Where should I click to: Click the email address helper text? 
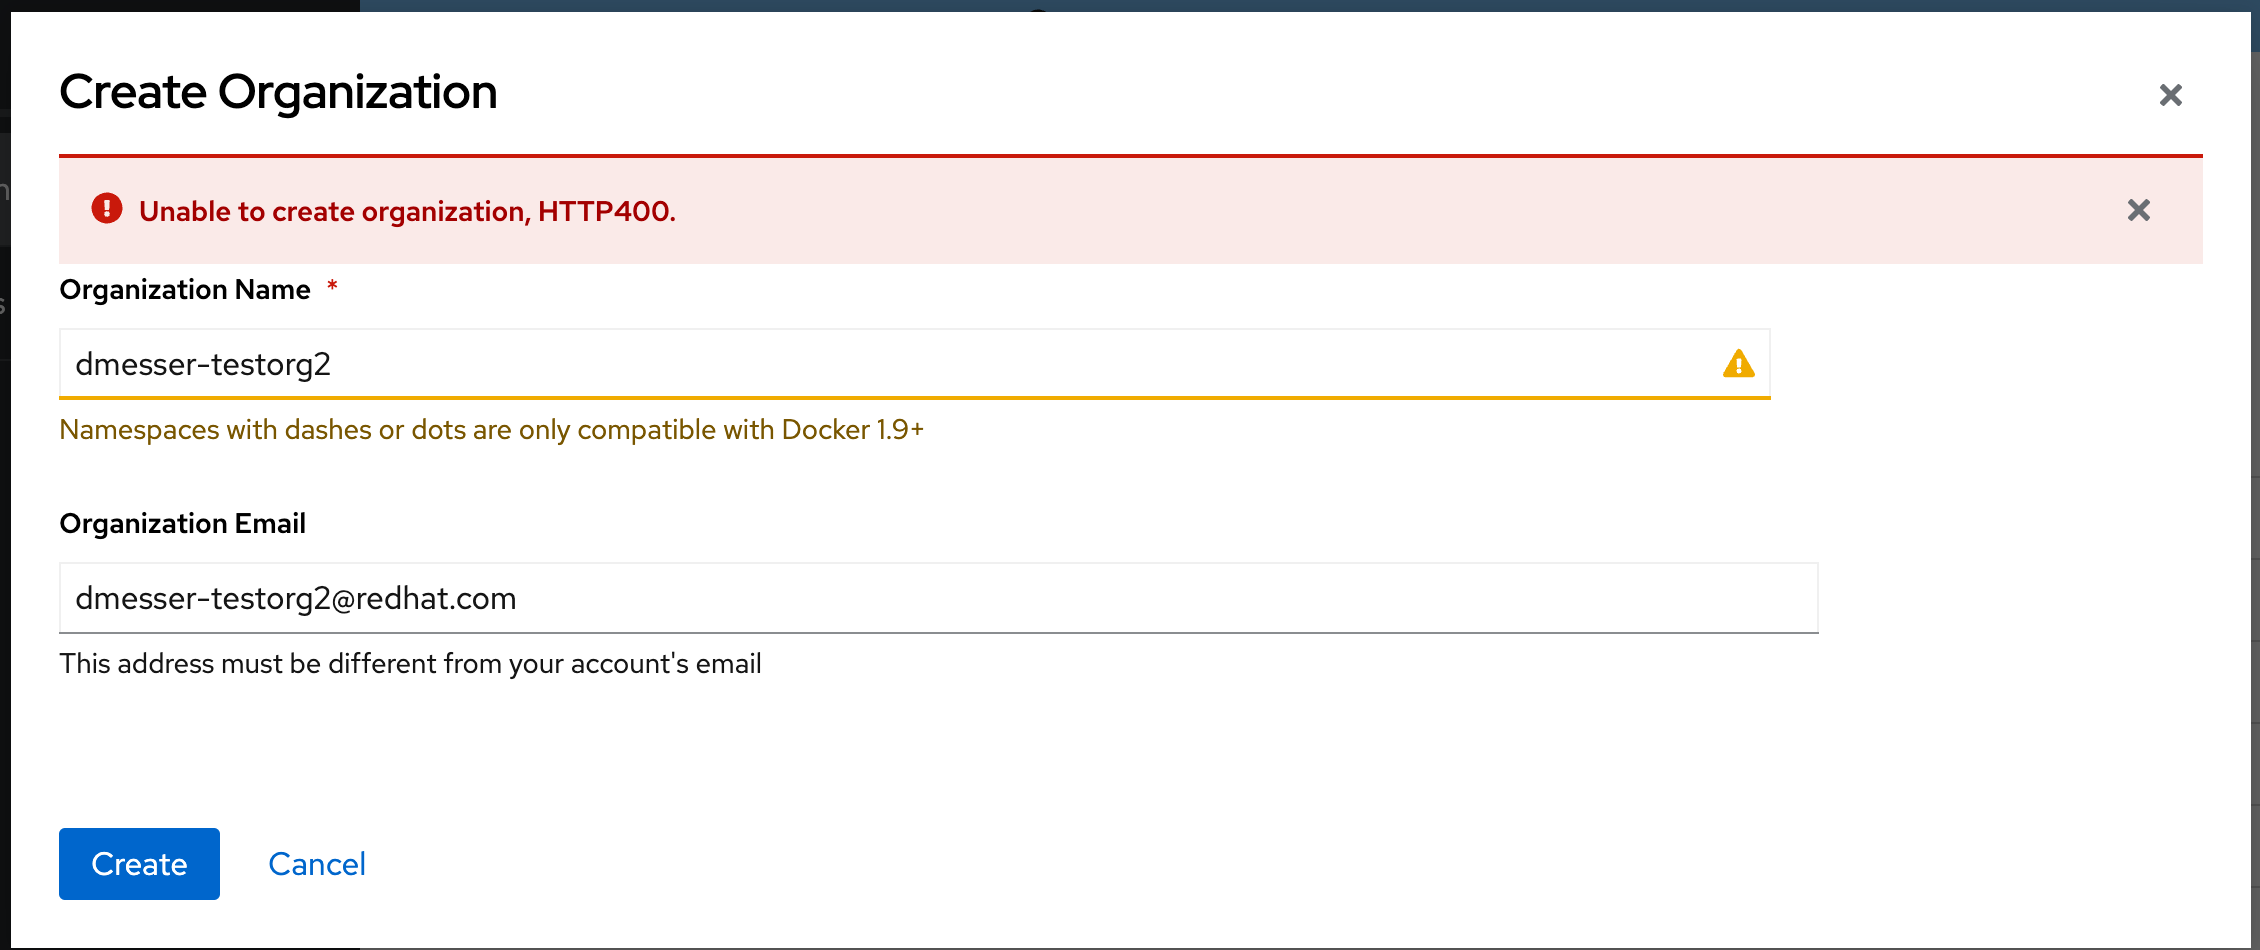410,664
